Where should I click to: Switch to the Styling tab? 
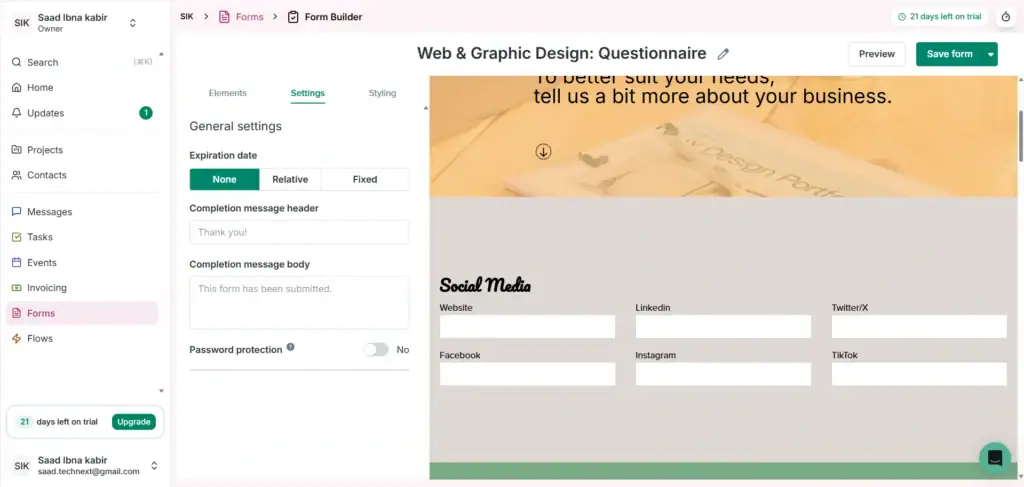(382, 93)
